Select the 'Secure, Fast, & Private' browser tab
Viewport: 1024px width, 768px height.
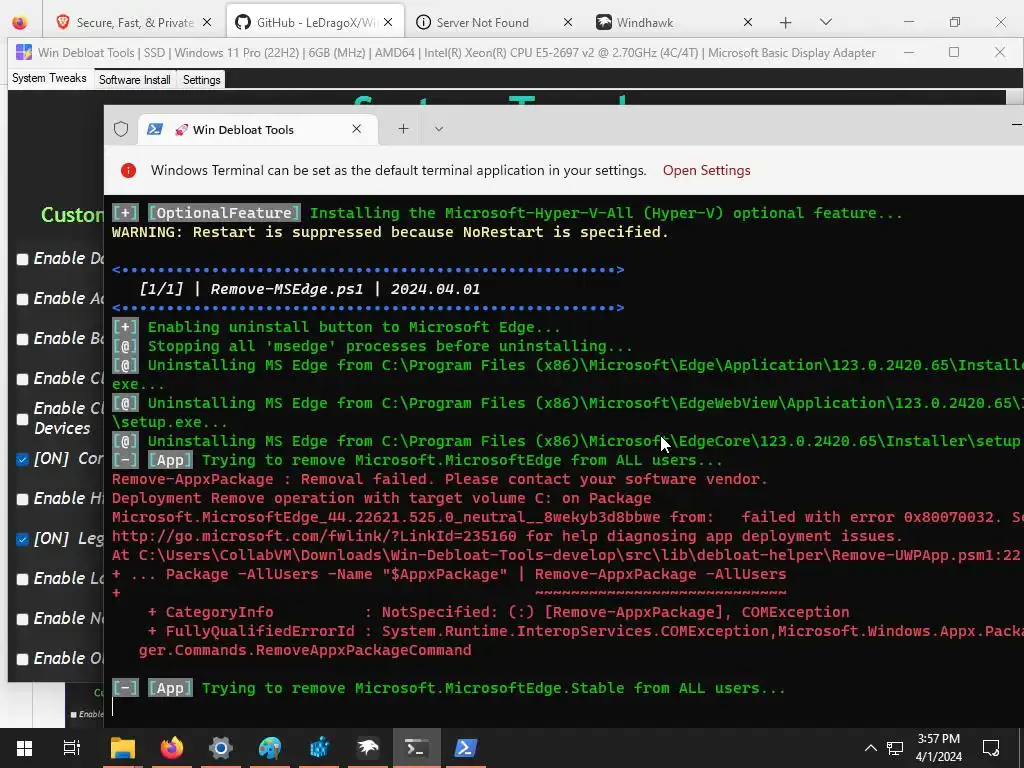pyautogui.click(x=135, y=22)
